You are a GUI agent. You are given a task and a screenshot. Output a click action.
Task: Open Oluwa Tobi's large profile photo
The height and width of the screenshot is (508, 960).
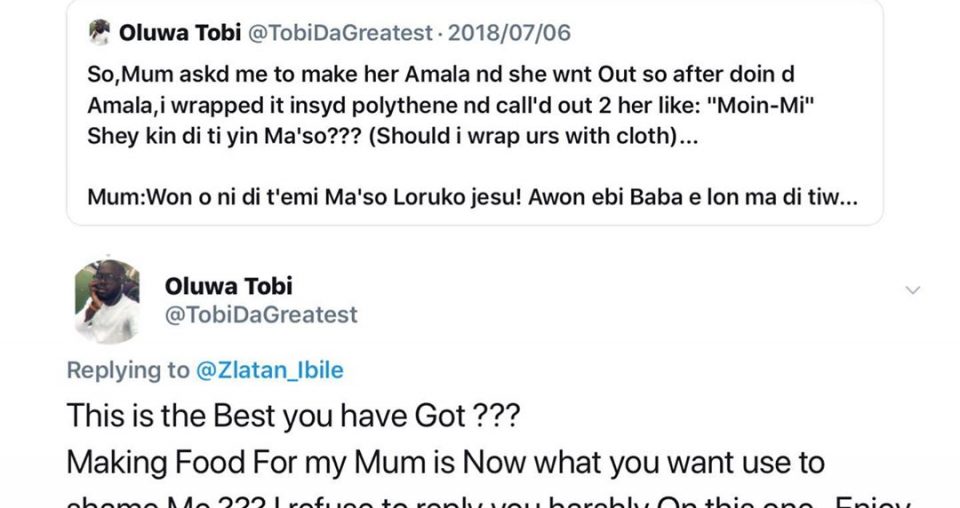click(106, 300)
